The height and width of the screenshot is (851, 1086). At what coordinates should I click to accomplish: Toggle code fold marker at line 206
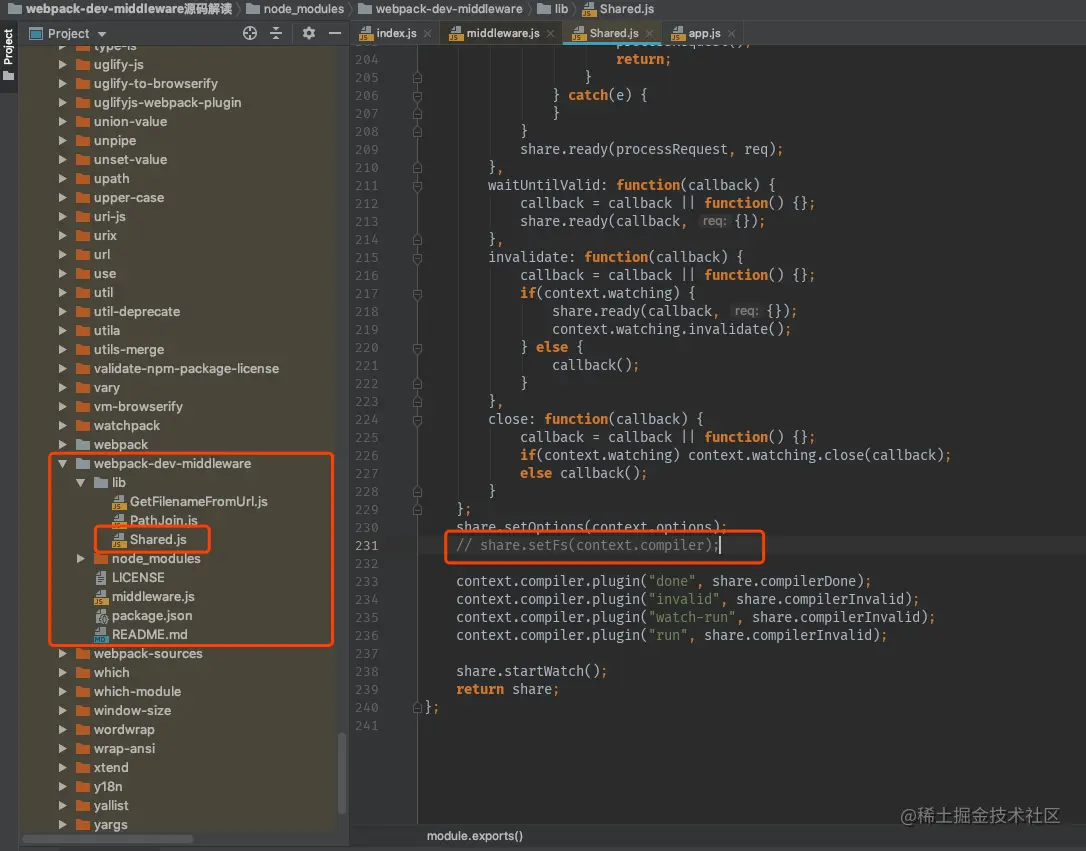(x=417, y=96)
